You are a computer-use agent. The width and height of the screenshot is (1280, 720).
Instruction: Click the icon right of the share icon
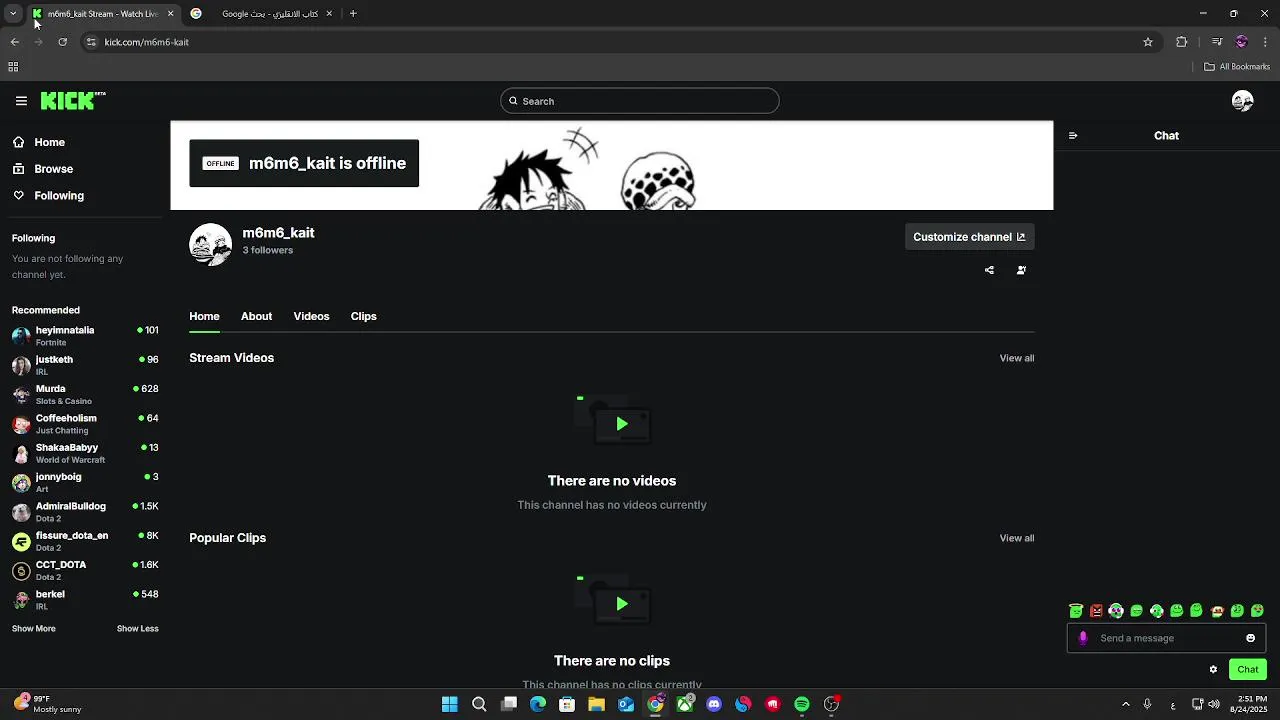pos(1021,270)
